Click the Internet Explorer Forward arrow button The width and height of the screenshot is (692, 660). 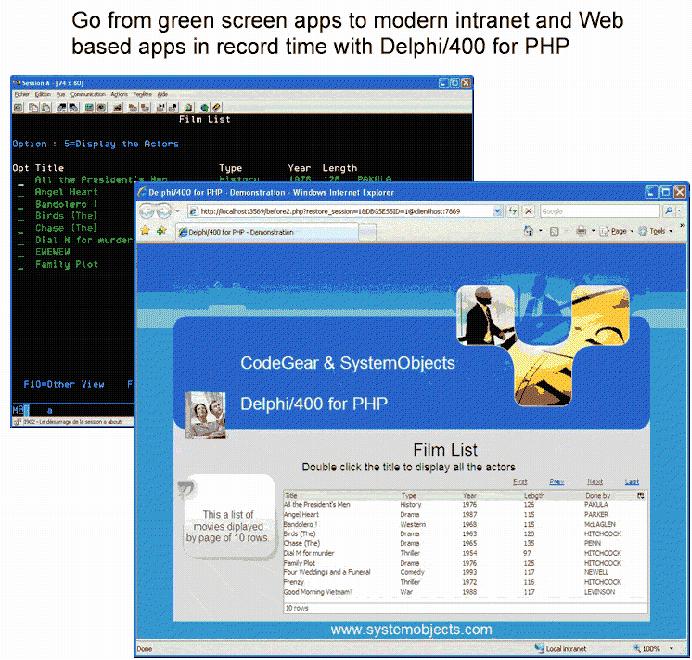(163, 211)
